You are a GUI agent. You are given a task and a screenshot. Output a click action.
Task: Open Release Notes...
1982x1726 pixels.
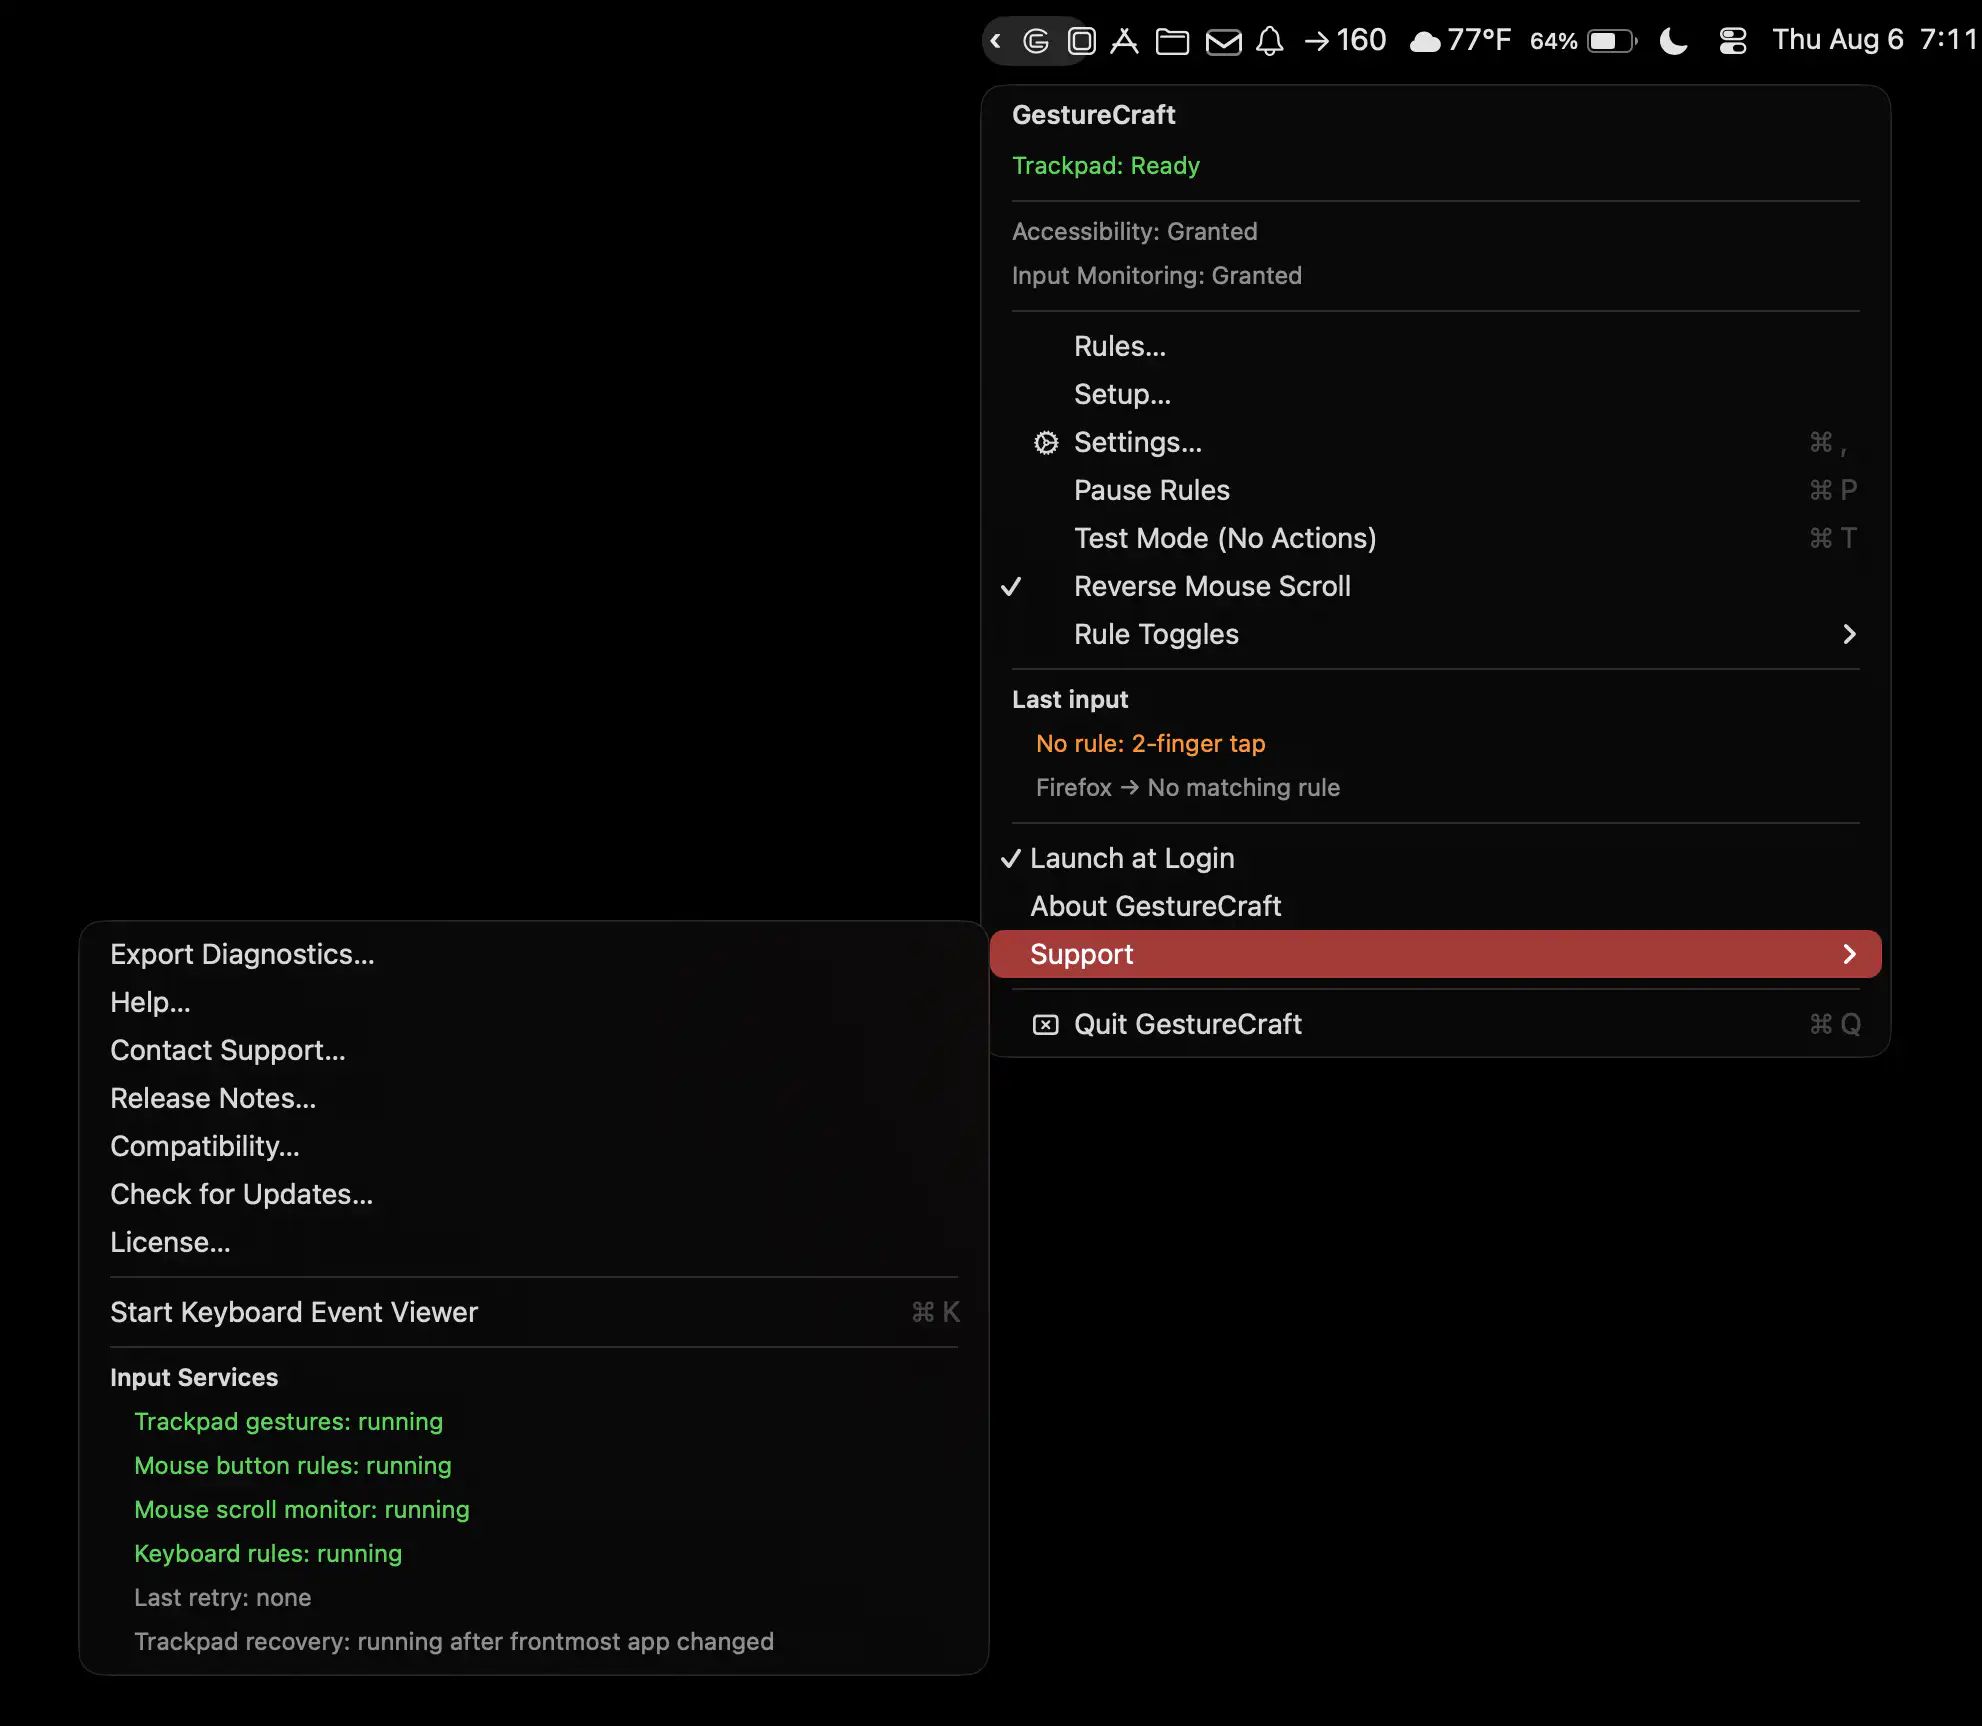tap(534, 1098)
